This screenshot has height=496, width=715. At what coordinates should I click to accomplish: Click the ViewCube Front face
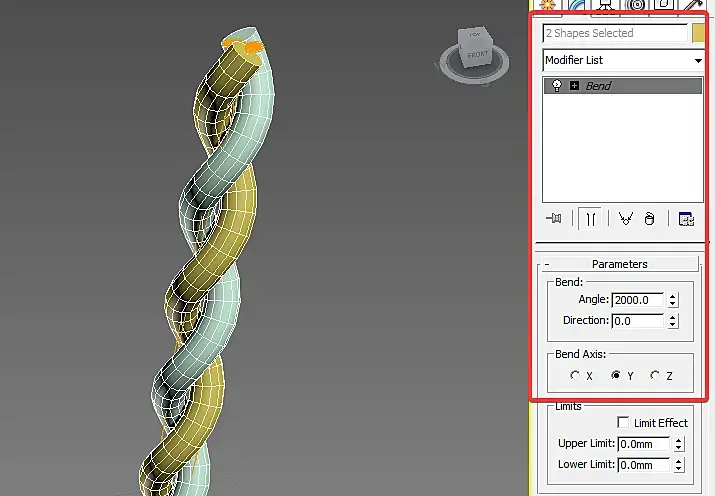tap(477, 55)
